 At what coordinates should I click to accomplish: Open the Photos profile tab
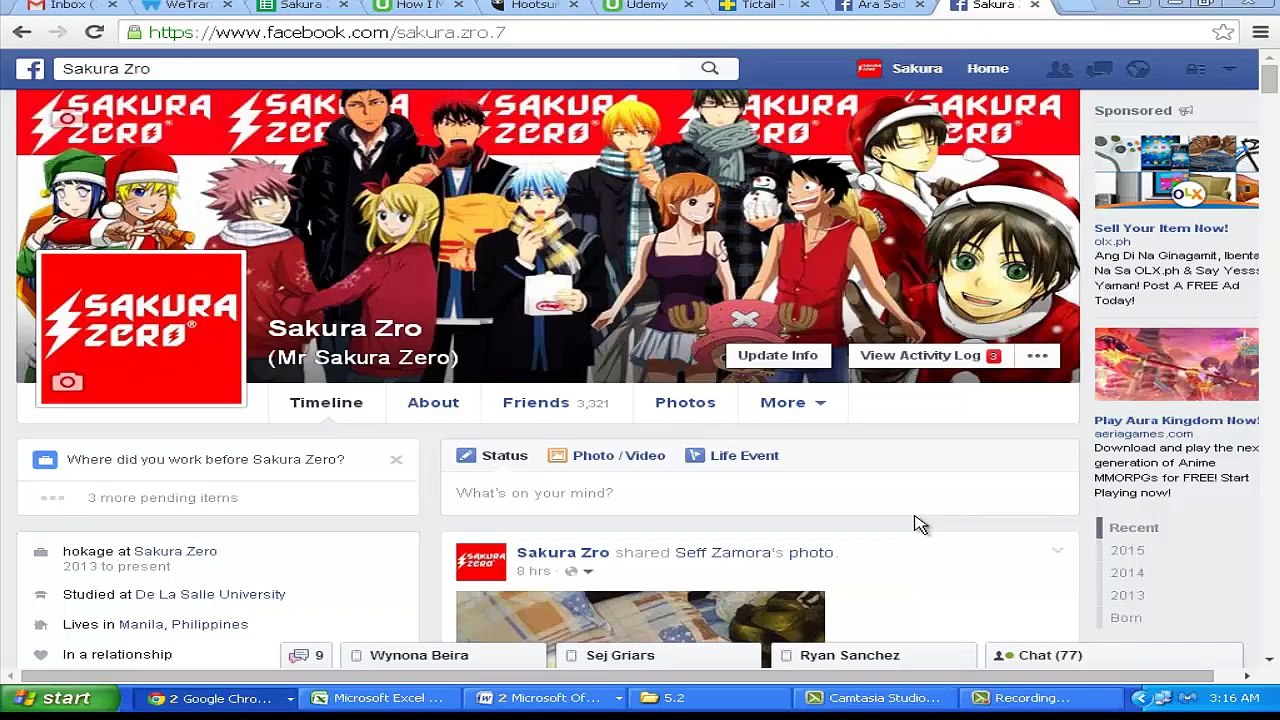tap(685, 402)
